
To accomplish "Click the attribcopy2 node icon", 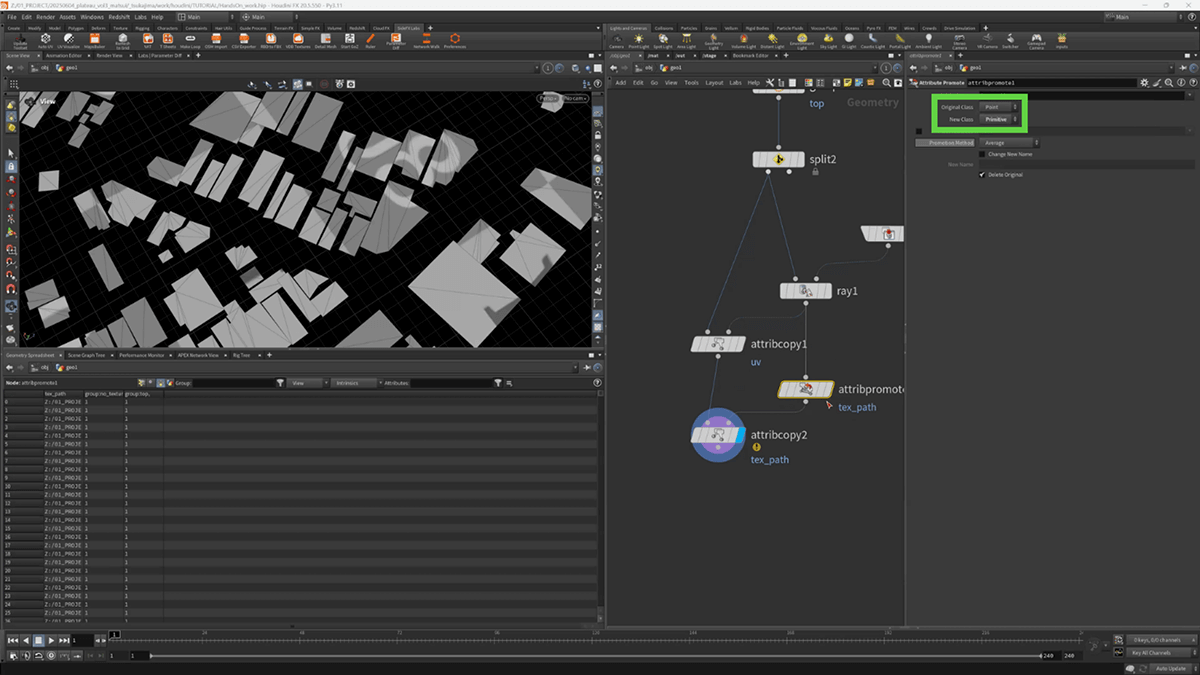I will coord(715,435).
